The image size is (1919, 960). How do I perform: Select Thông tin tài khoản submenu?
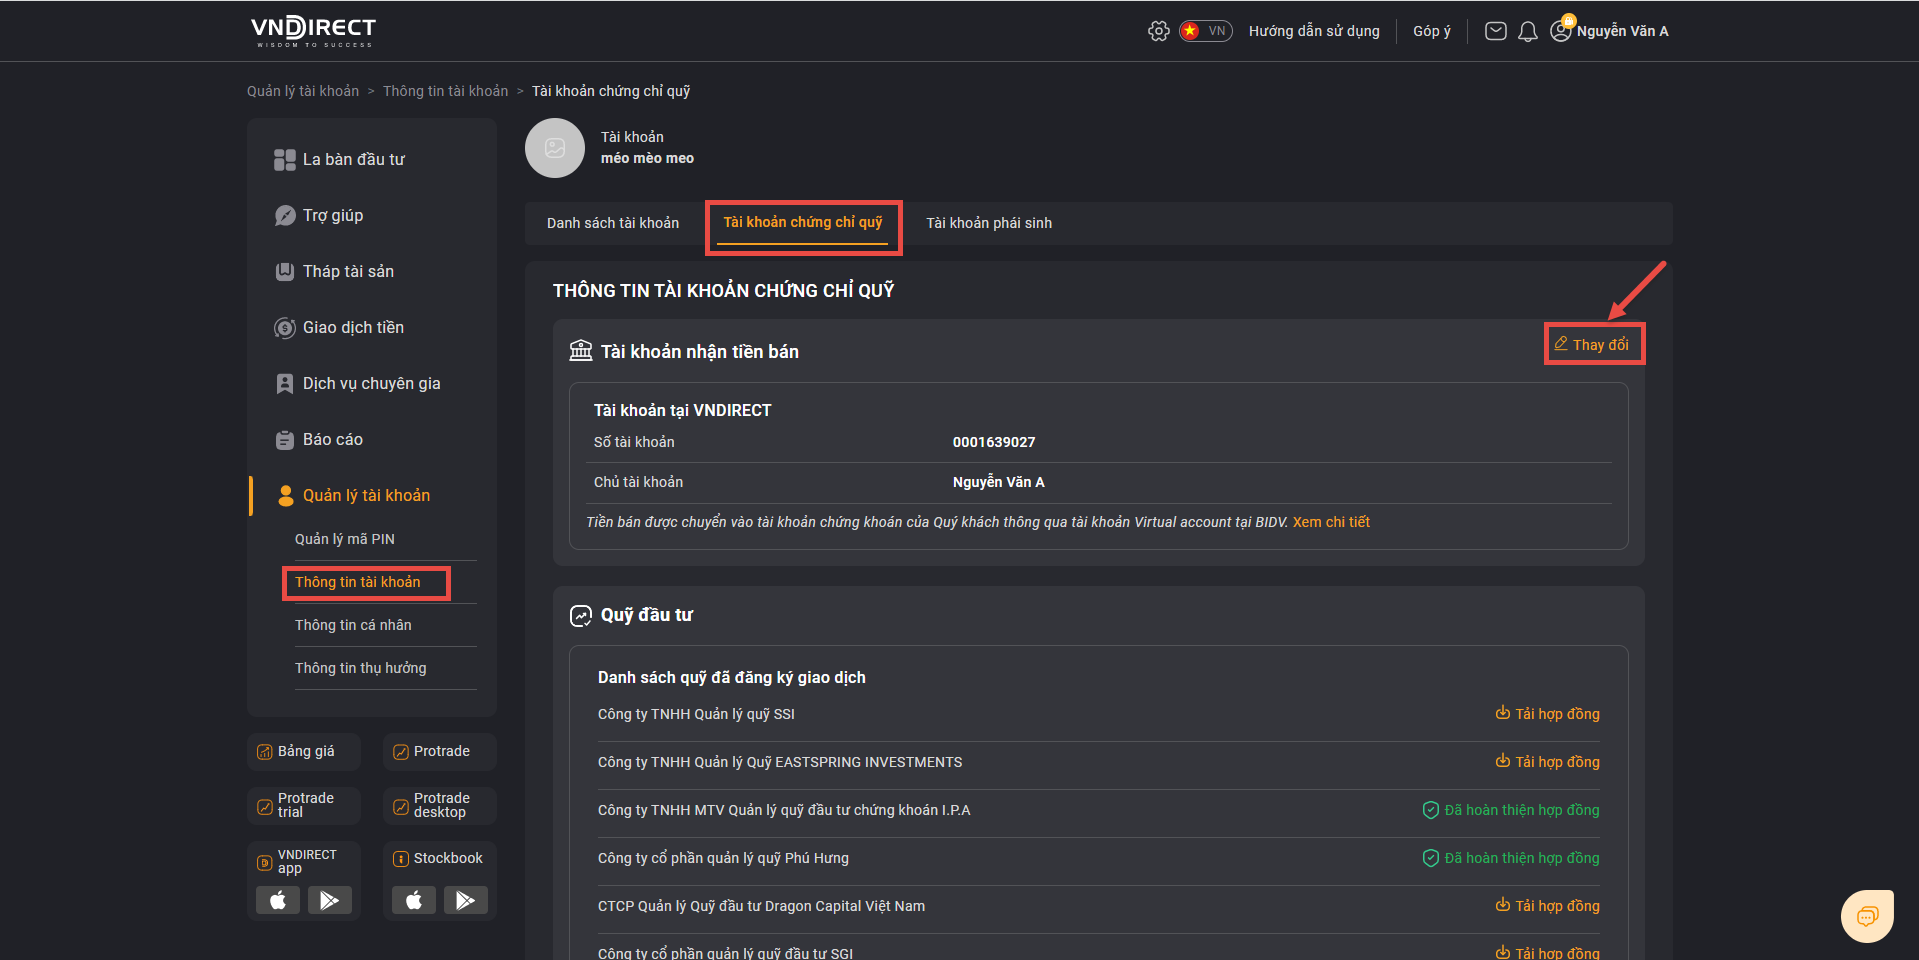[358, 582]
